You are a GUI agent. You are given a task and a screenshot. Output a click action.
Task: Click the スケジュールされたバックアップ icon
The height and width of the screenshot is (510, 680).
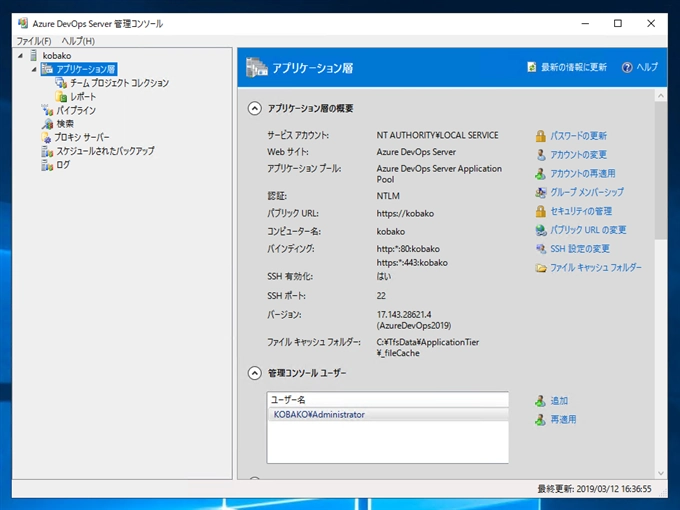click(47, 151)
